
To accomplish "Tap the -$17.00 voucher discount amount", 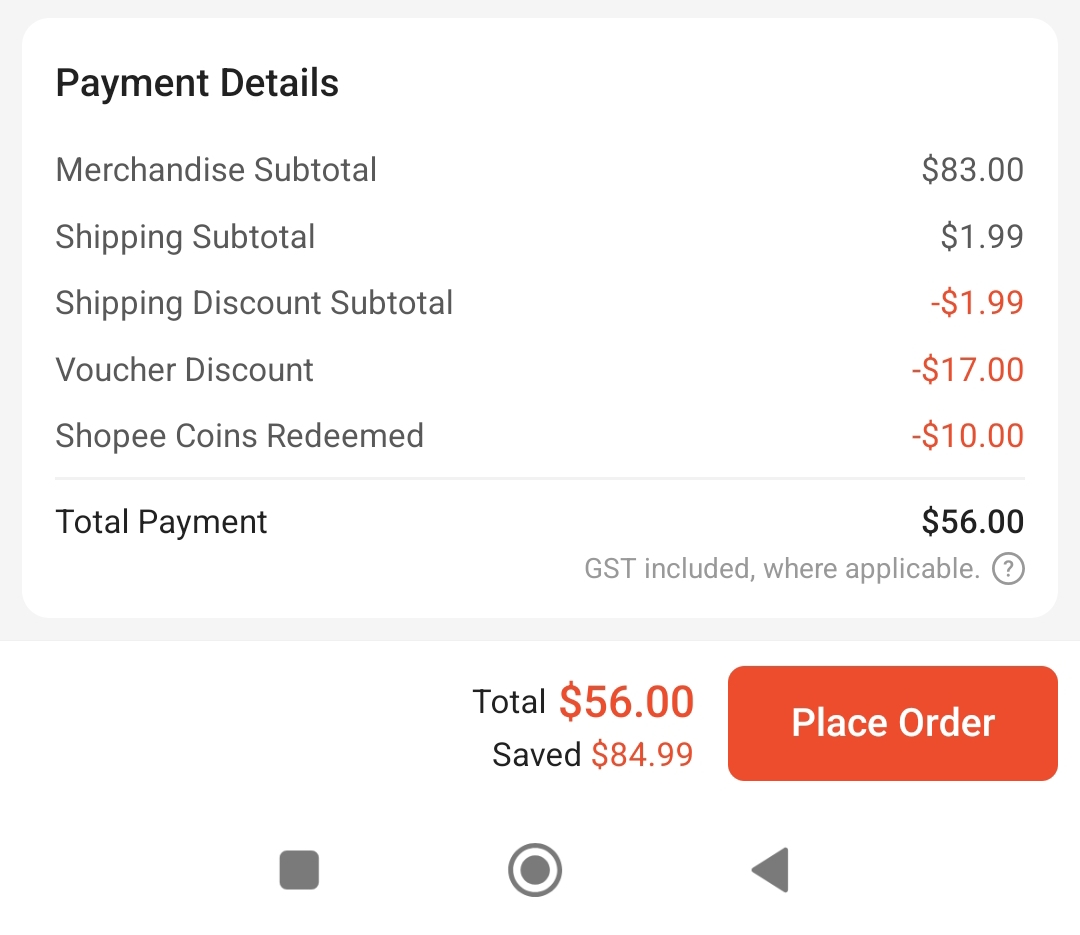I will click(967, 370).
